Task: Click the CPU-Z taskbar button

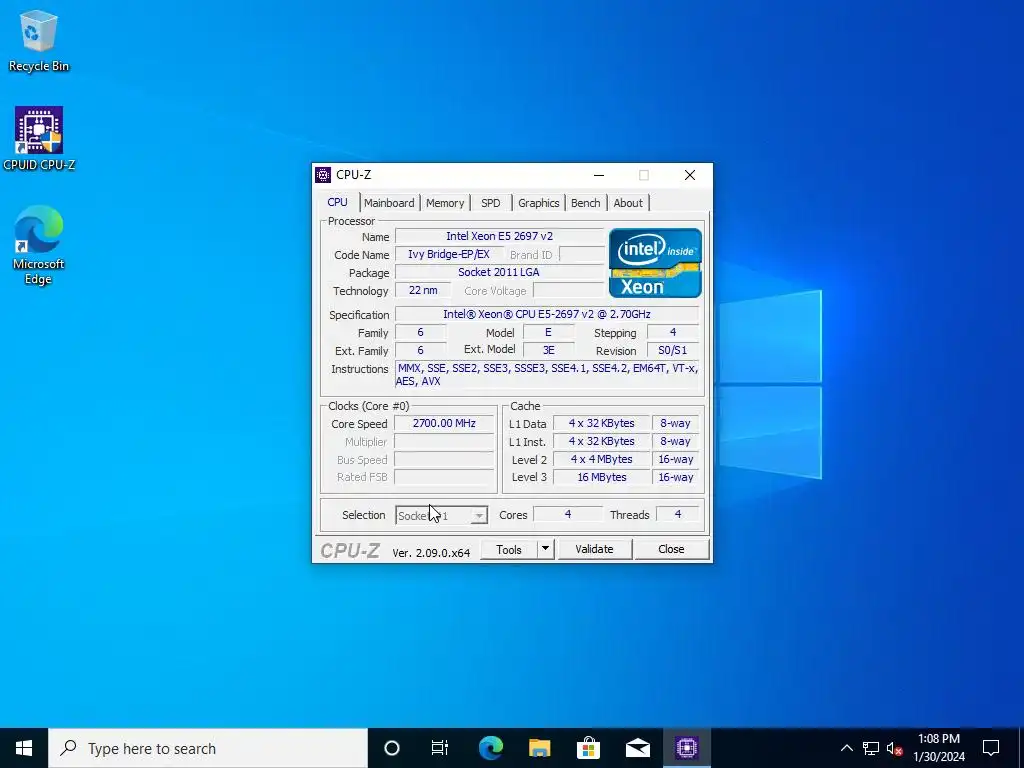Action: pos(687,748)
